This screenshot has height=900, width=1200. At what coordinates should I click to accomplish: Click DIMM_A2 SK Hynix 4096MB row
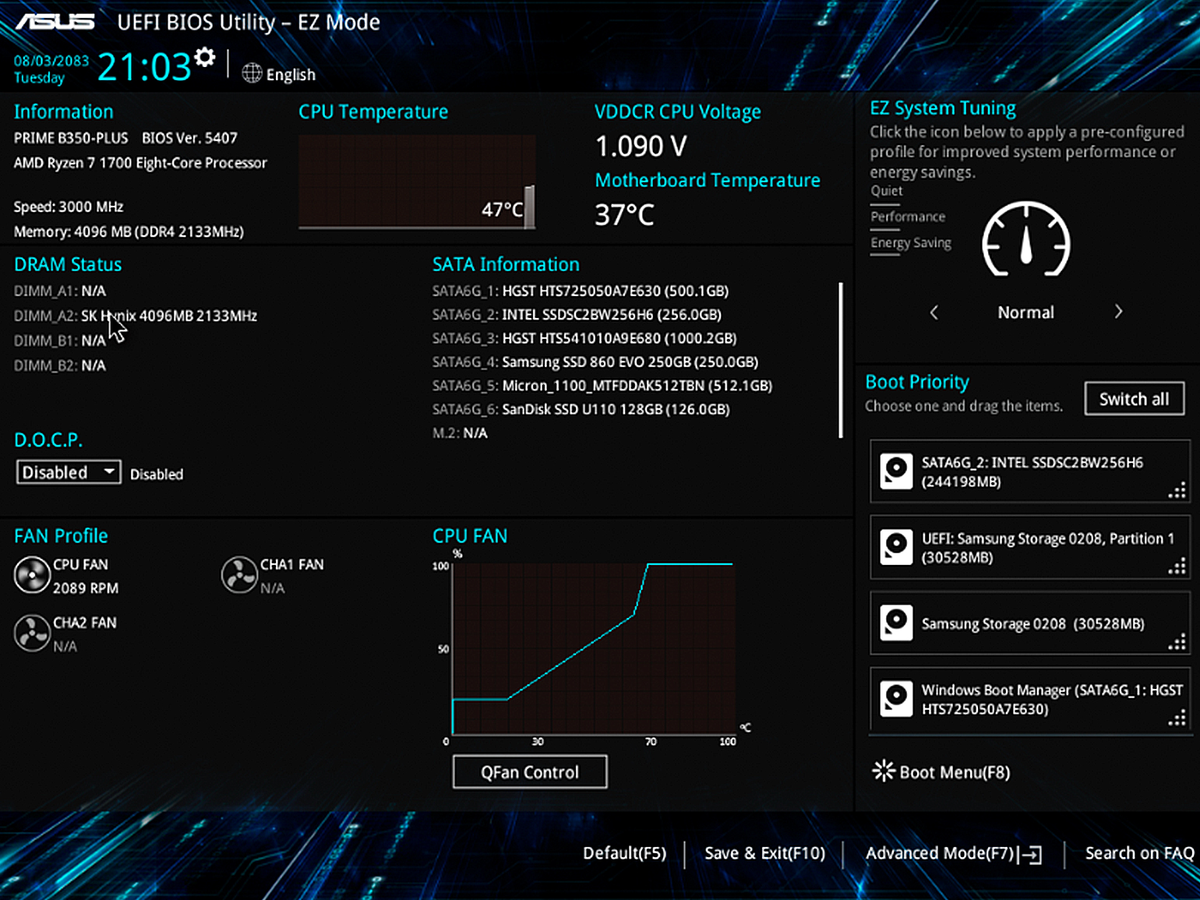(x=135, y=315)
